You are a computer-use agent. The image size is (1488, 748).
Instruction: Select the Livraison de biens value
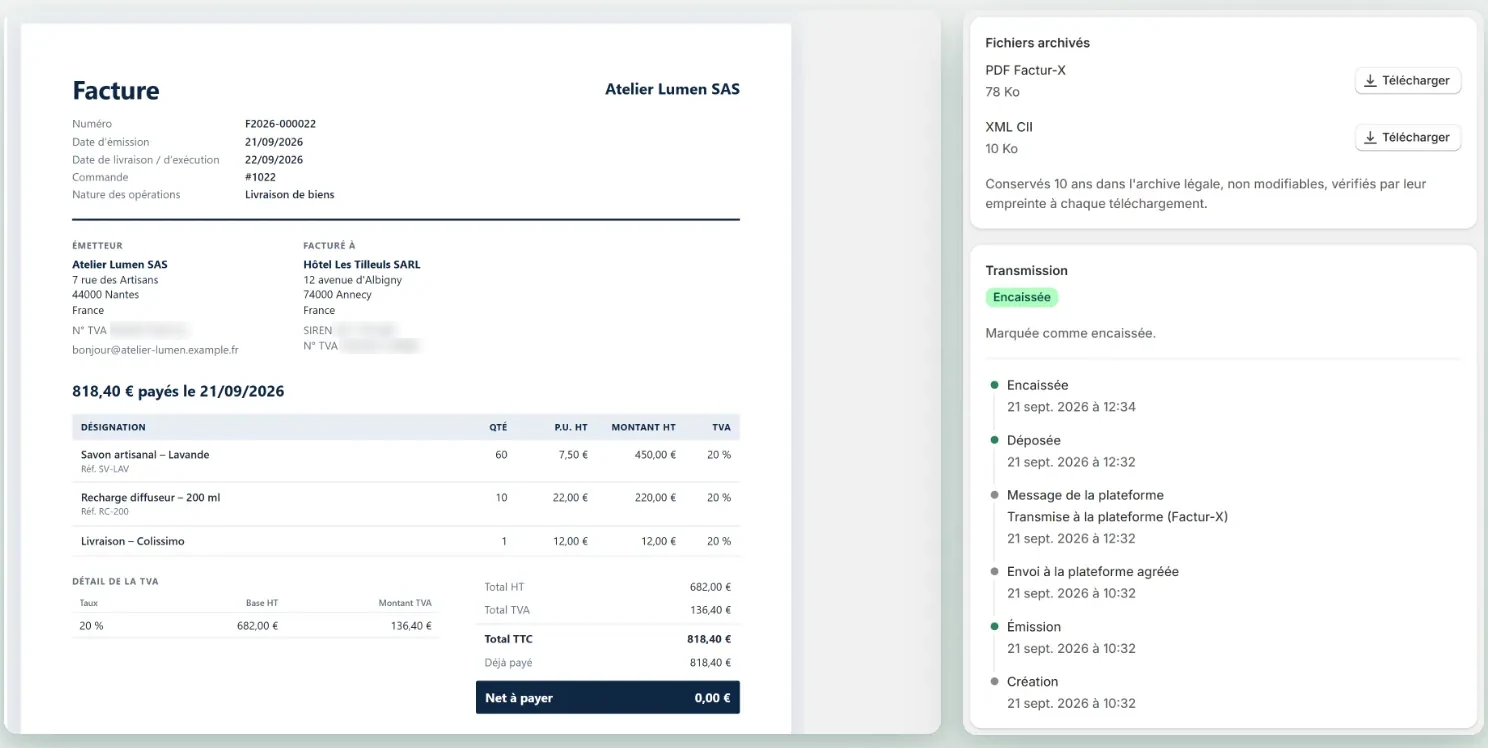(x=290, y=195)
